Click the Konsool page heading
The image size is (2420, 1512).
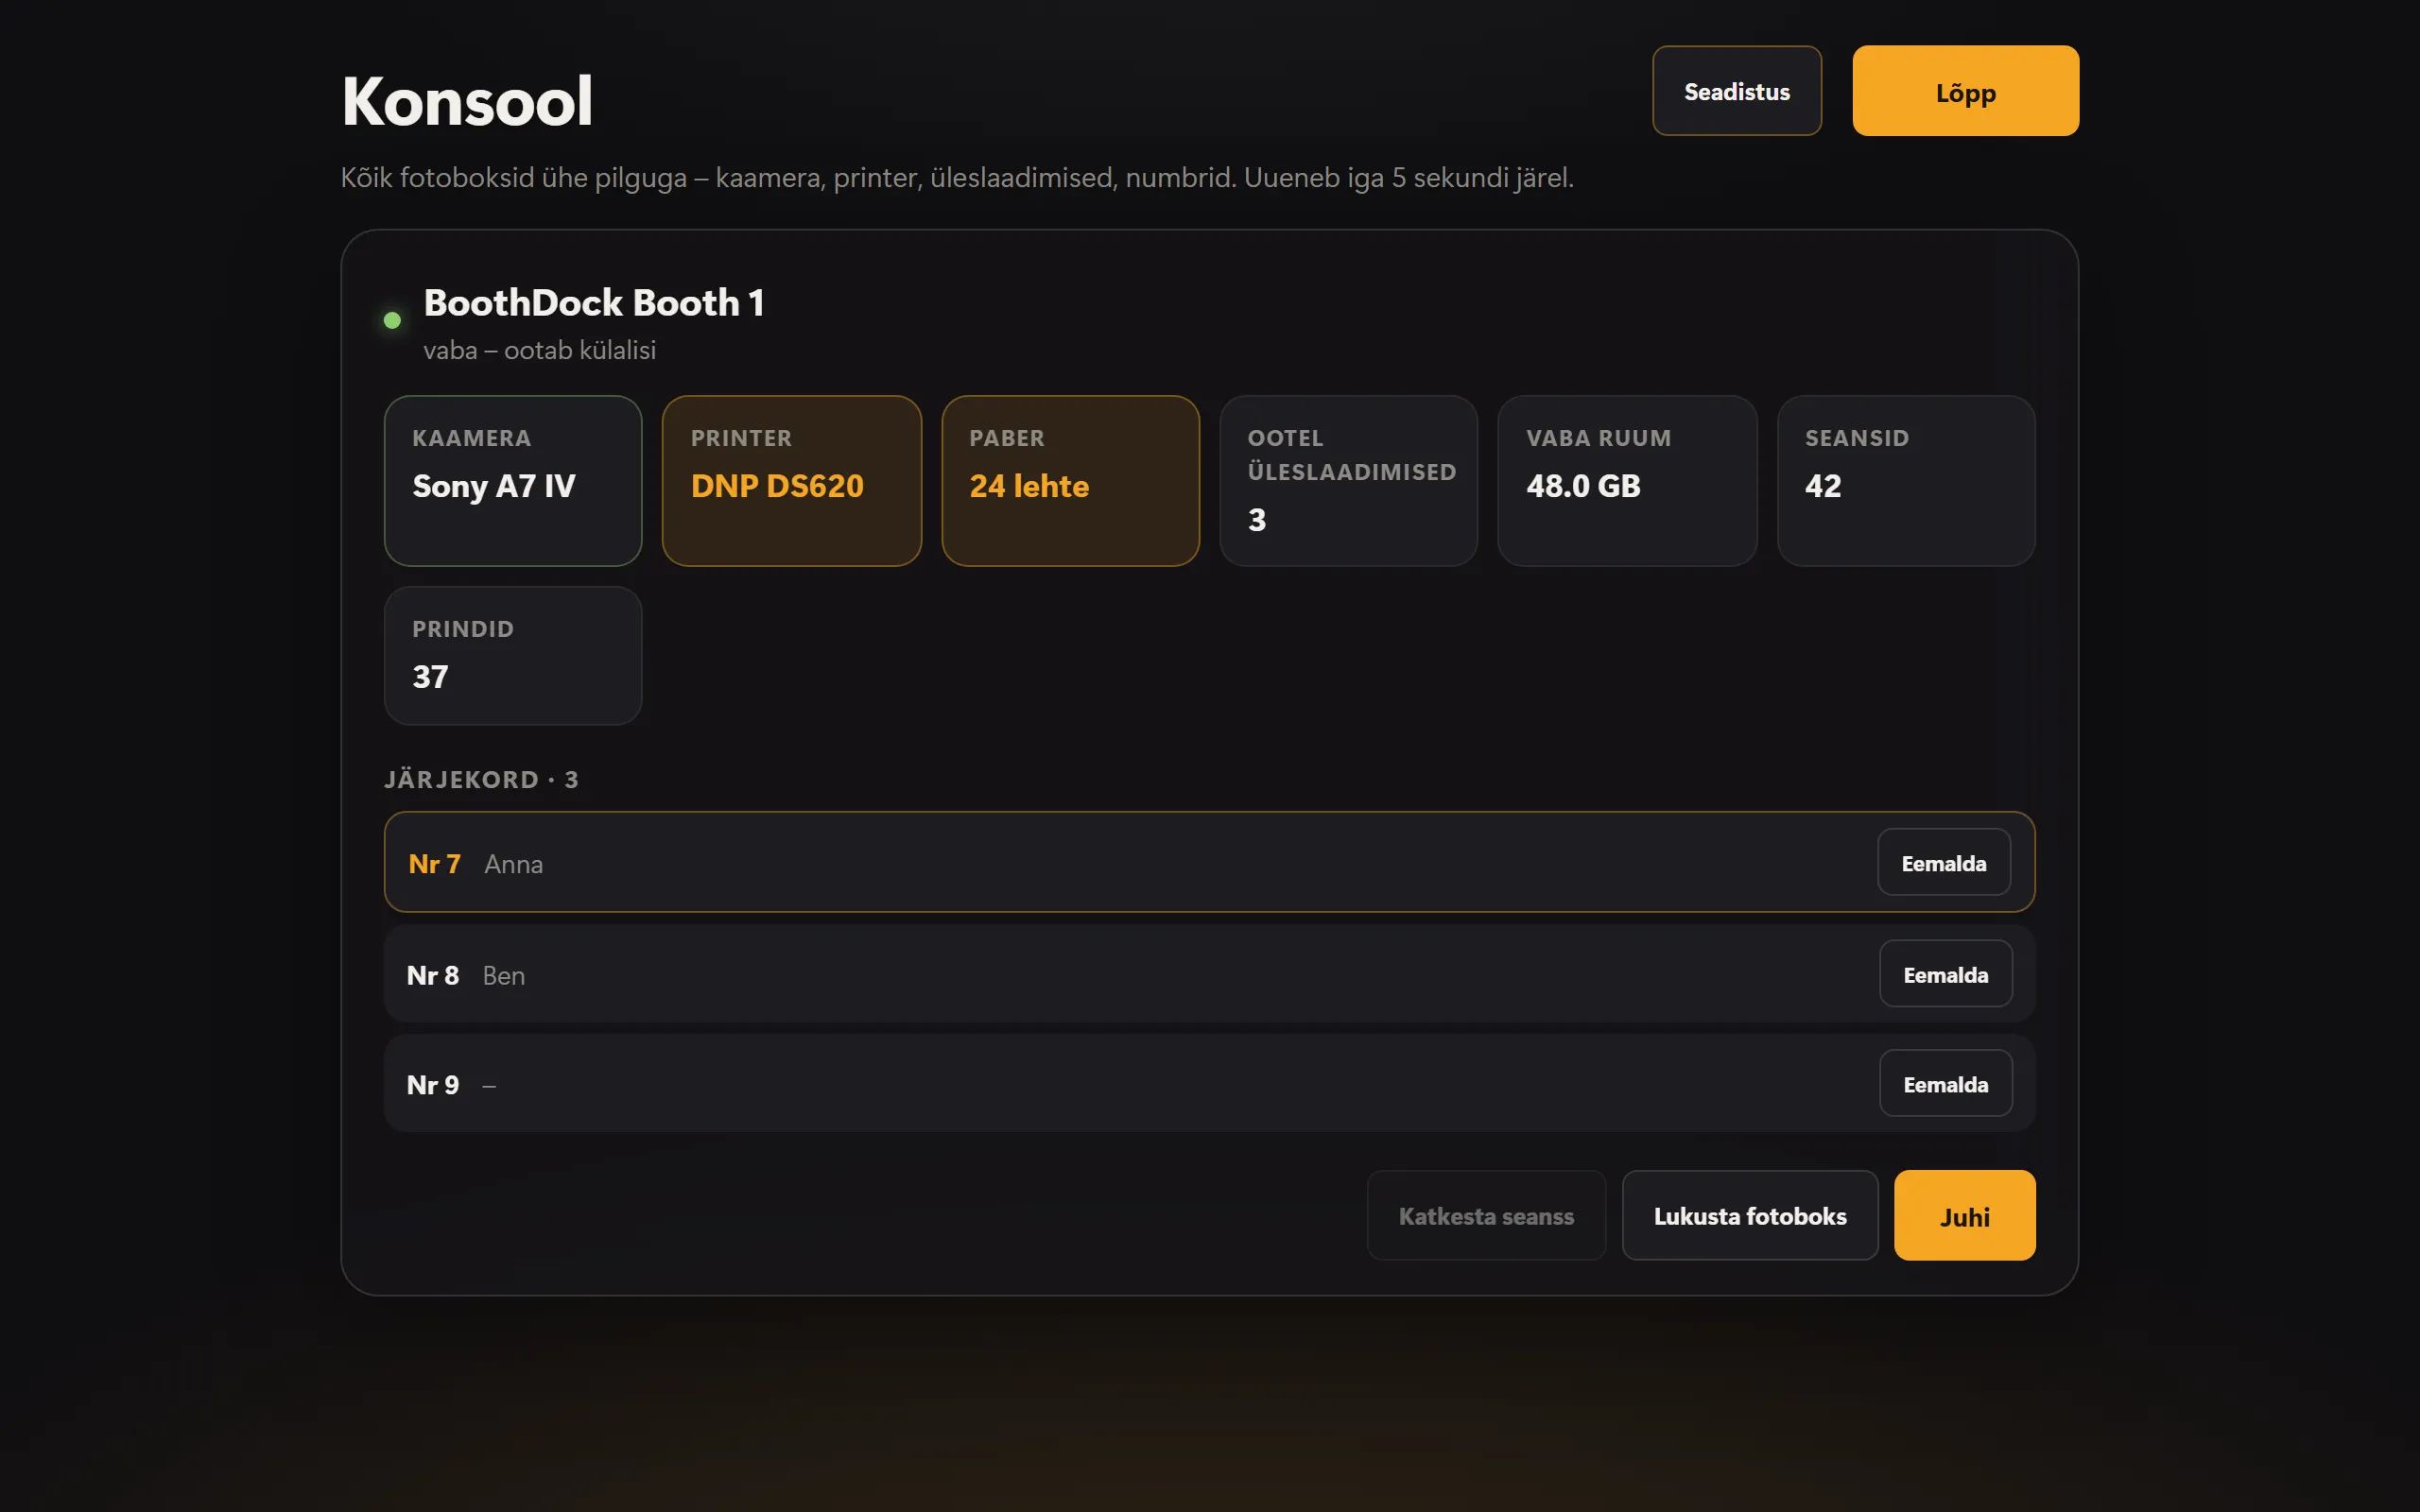coord(467,101)
